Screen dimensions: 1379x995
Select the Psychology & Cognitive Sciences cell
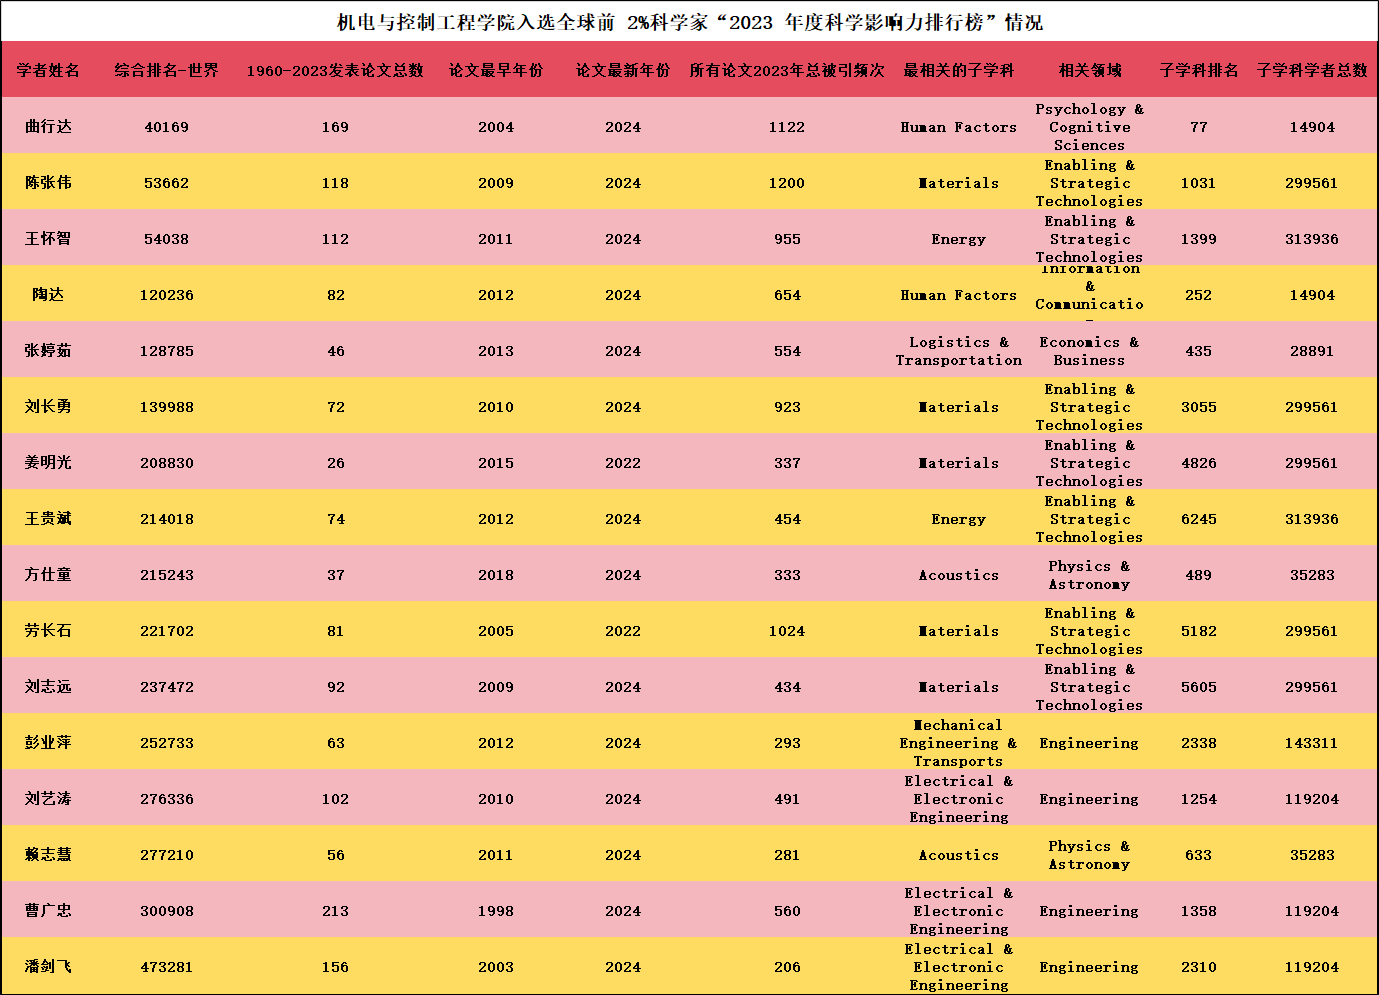point(1089,127)
